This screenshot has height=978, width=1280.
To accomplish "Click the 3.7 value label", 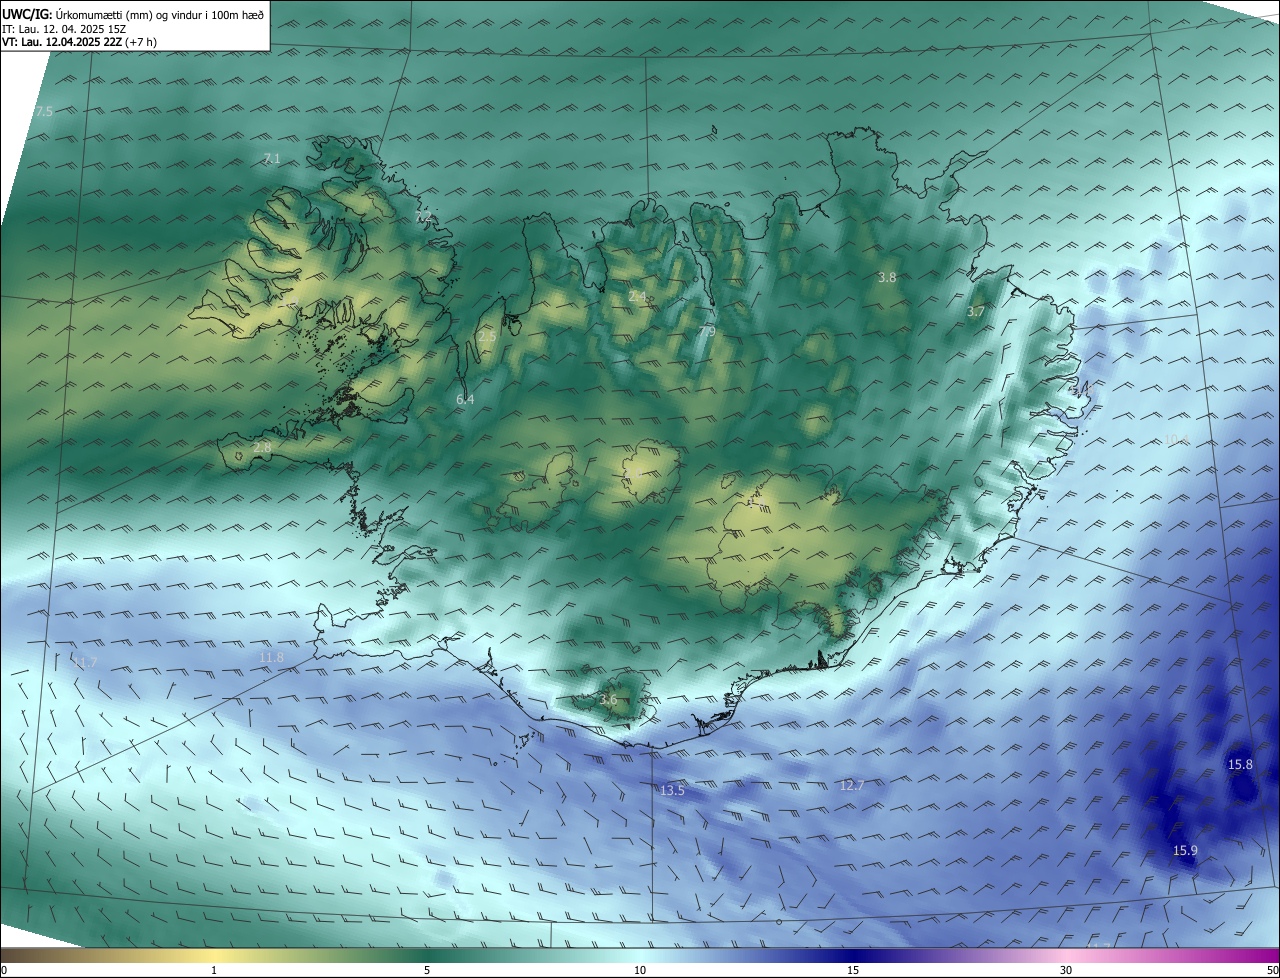I will coord(976,312).
